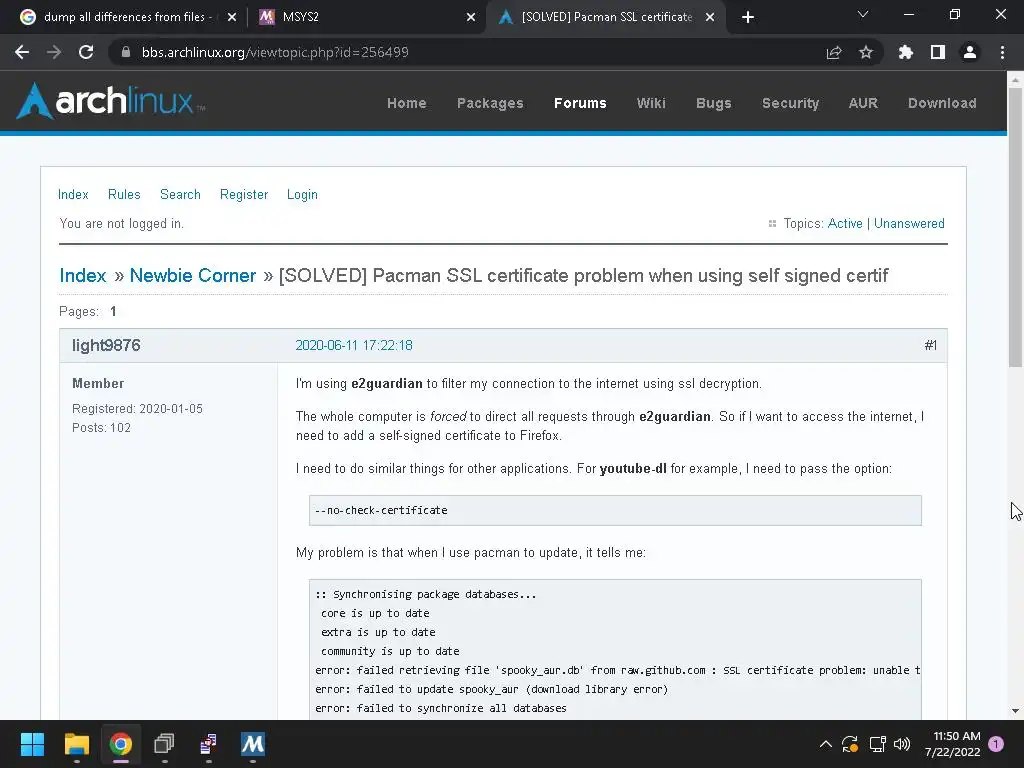Click the forum Index link under the header
The width and height of the screenshot is (1024, 768).
pos(73,195)
